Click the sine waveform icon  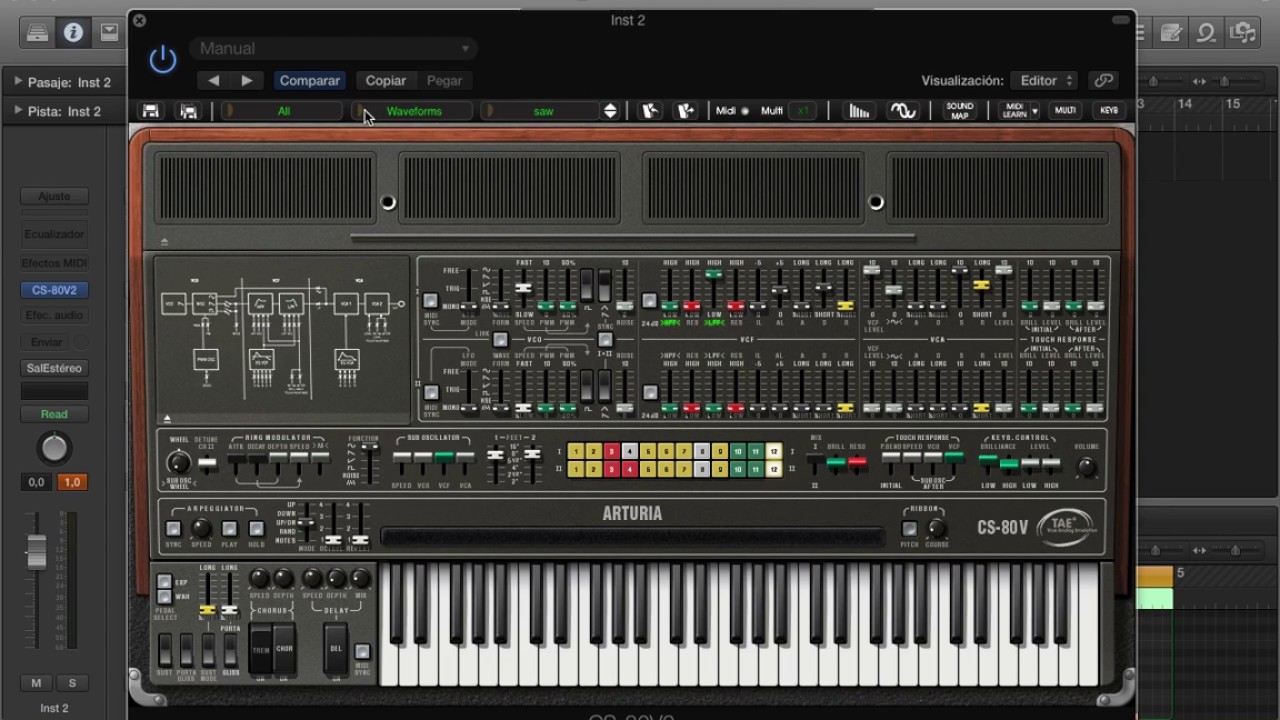(903, 111)
